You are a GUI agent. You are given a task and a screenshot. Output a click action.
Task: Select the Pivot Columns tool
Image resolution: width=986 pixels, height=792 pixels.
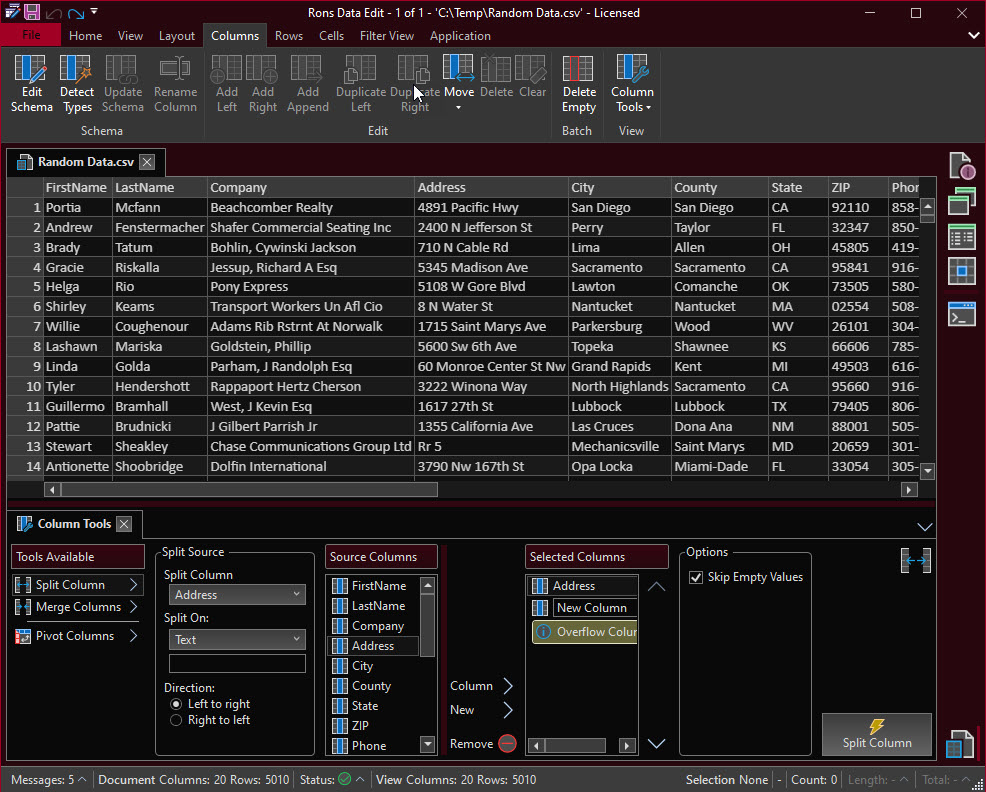75,636
